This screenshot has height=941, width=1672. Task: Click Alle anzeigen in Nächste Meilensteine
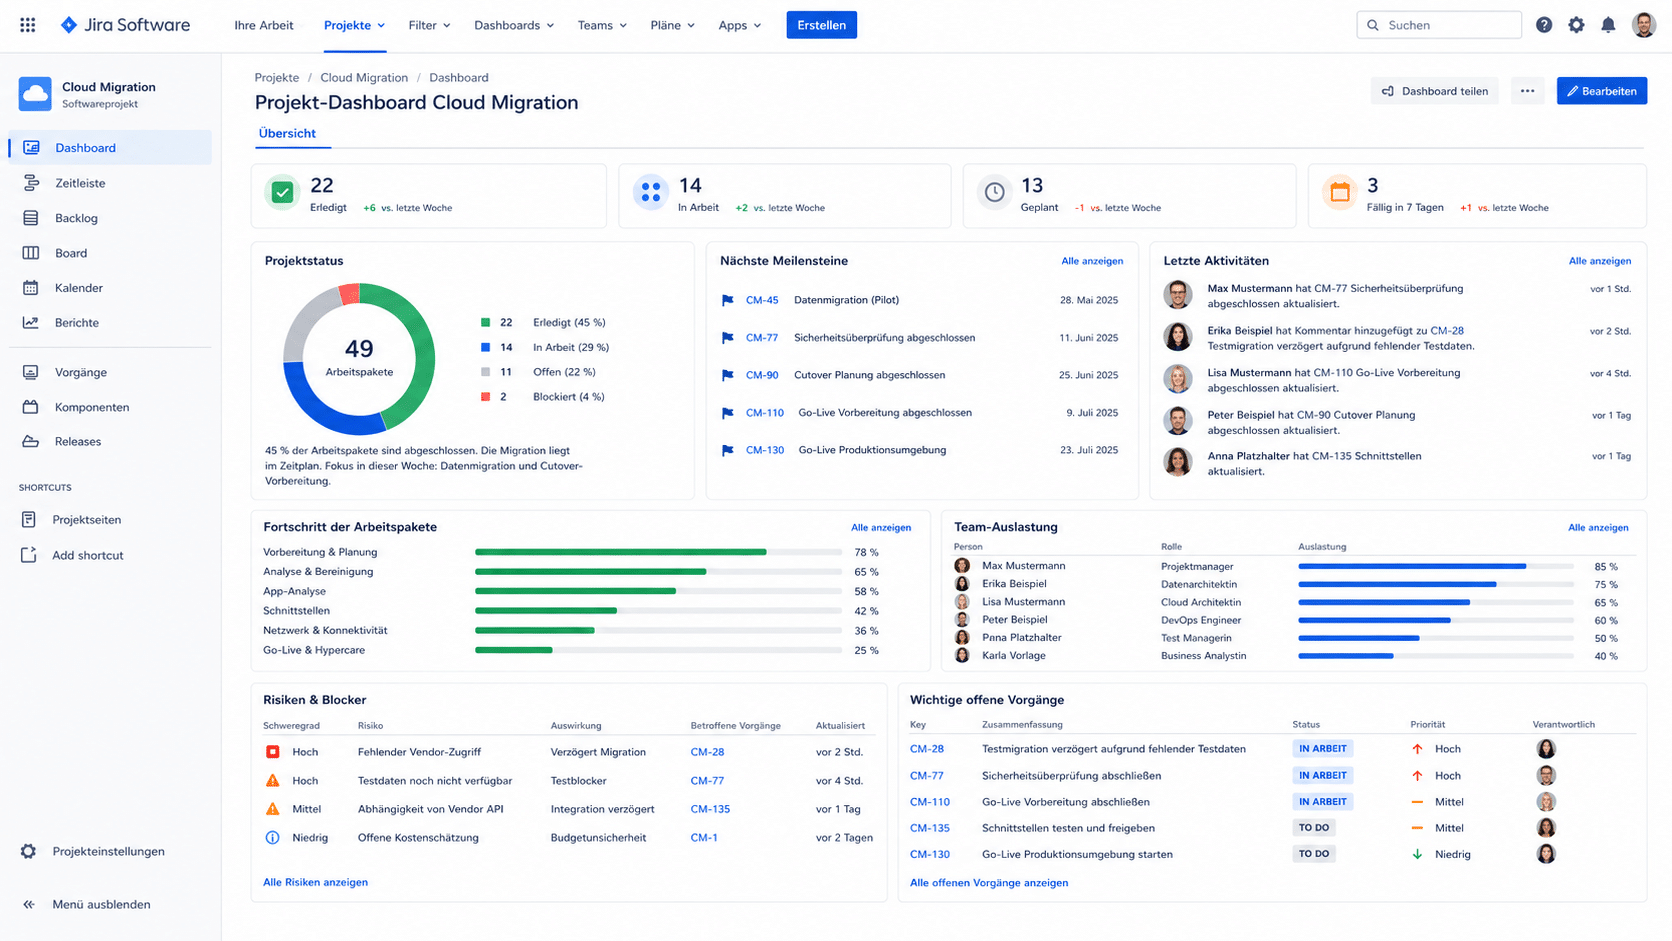[1092, 261]
